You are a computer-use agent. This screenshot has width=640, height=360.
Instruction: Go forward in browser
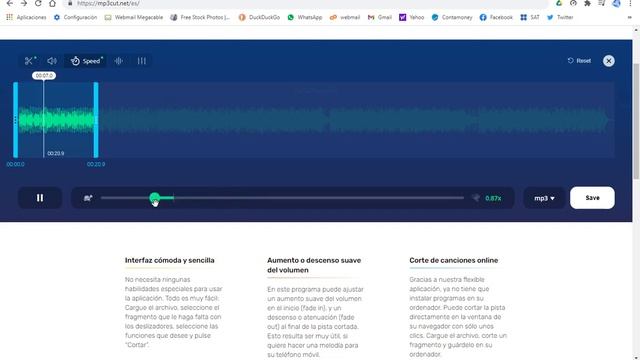pyautogui.click(x=24, y=3)
